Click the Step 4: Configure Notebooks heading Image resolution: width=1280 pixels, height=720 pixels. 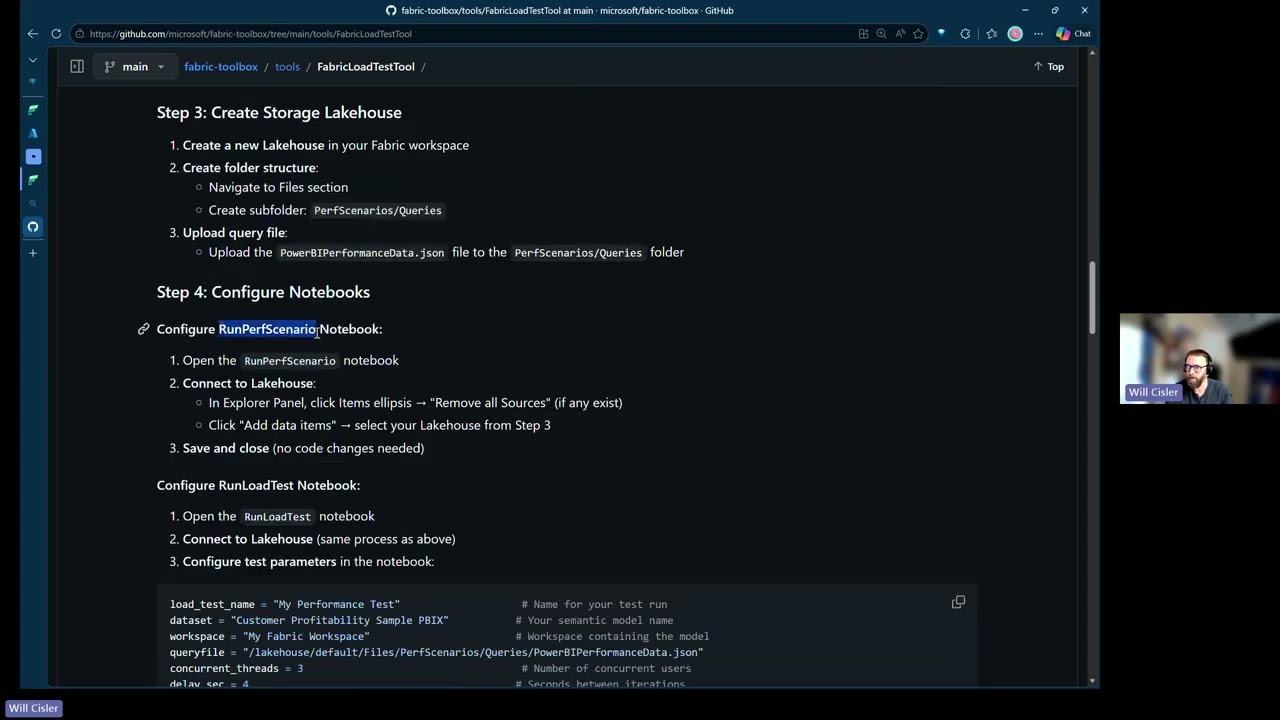tap(263, 292)
